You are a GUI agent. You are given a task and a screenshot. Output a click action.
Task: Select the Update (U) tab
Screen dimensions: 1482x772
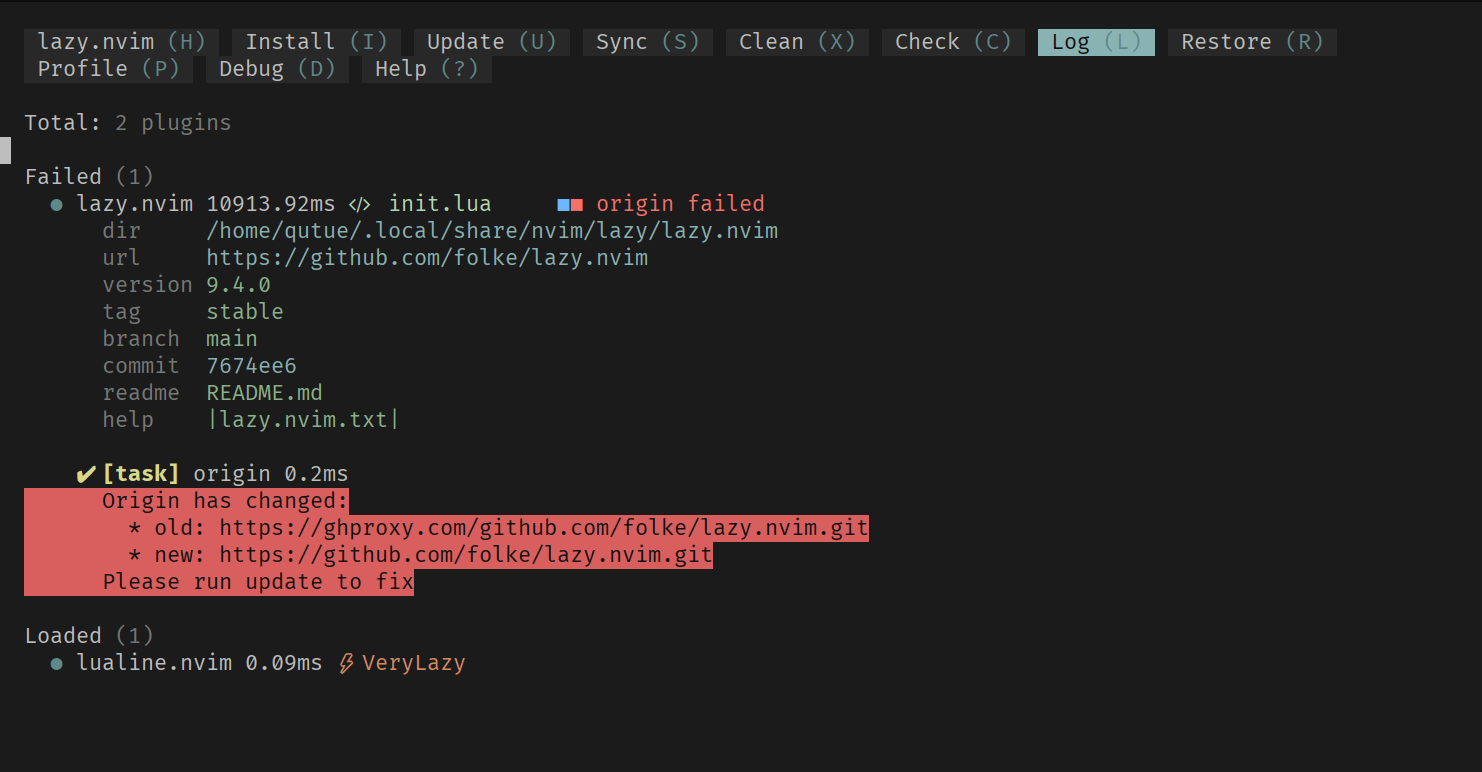click(x=491, y=42)
